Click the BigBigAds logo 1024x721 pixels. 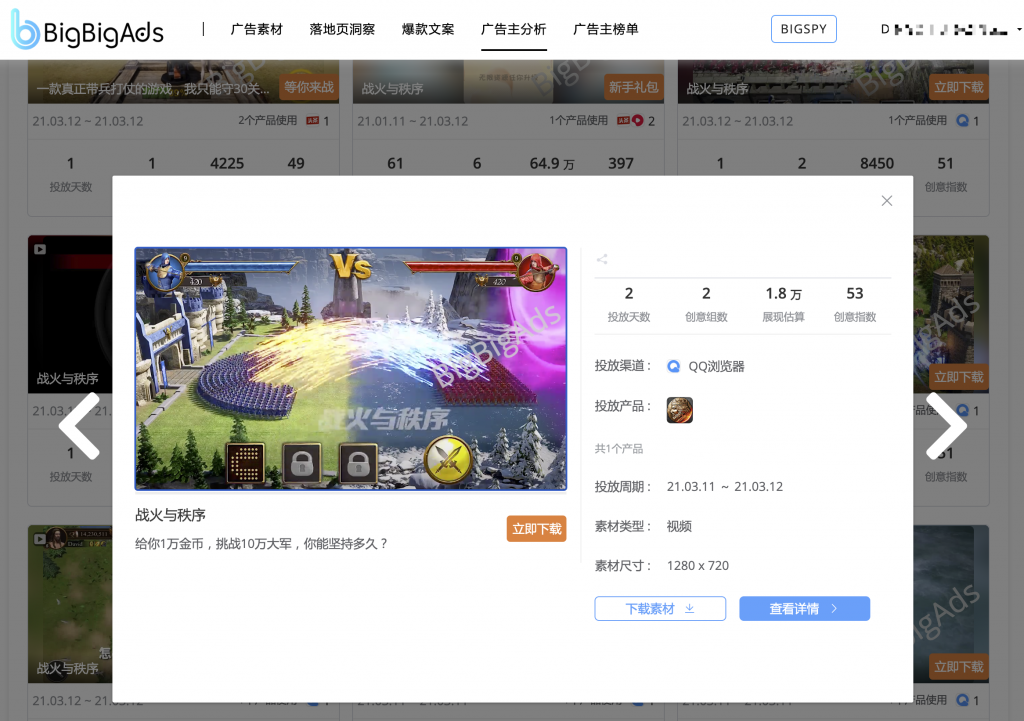(88, 29)
